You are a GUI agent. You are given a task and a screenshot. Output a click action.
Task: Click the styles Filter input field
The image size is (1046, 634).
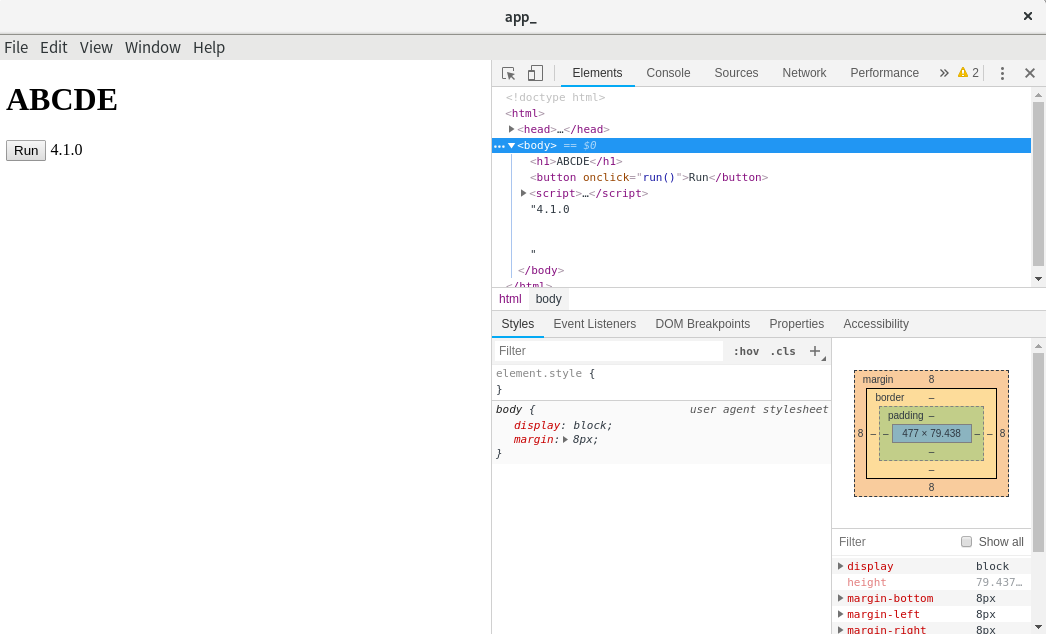(x=608, y=351)
